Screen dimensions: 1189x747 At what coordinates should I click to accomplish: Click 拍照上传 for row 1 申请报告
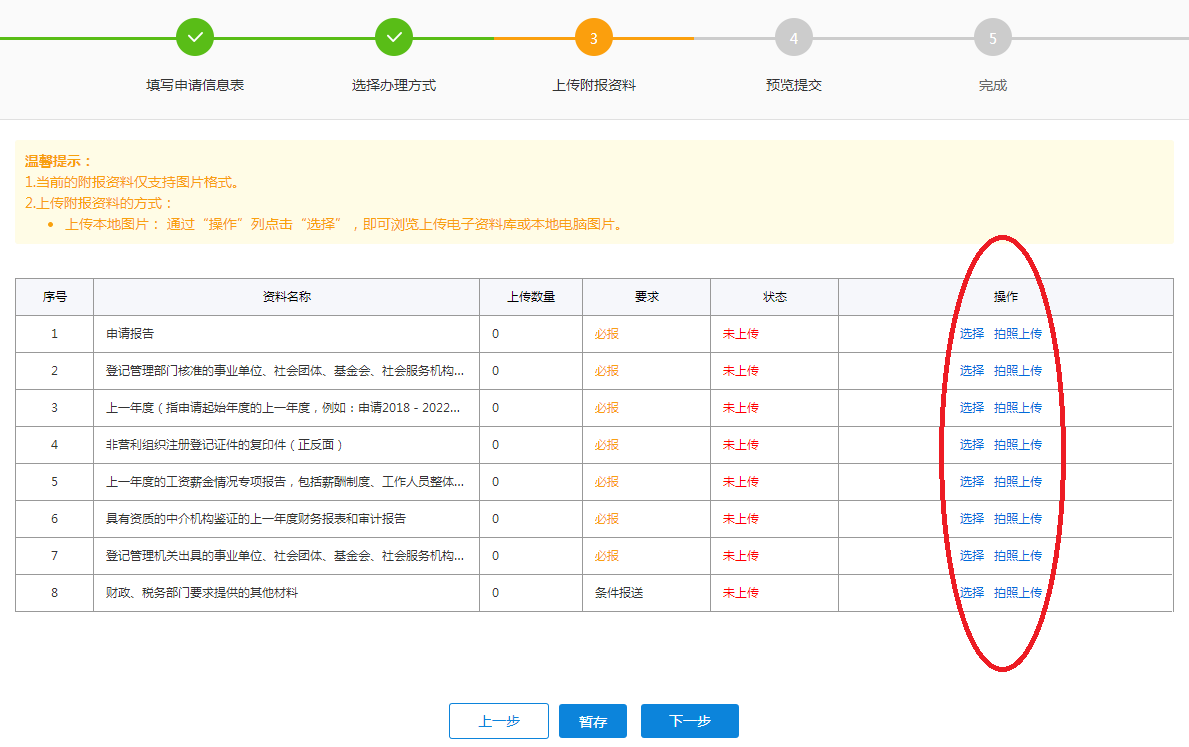click(x=1018, y=334)
